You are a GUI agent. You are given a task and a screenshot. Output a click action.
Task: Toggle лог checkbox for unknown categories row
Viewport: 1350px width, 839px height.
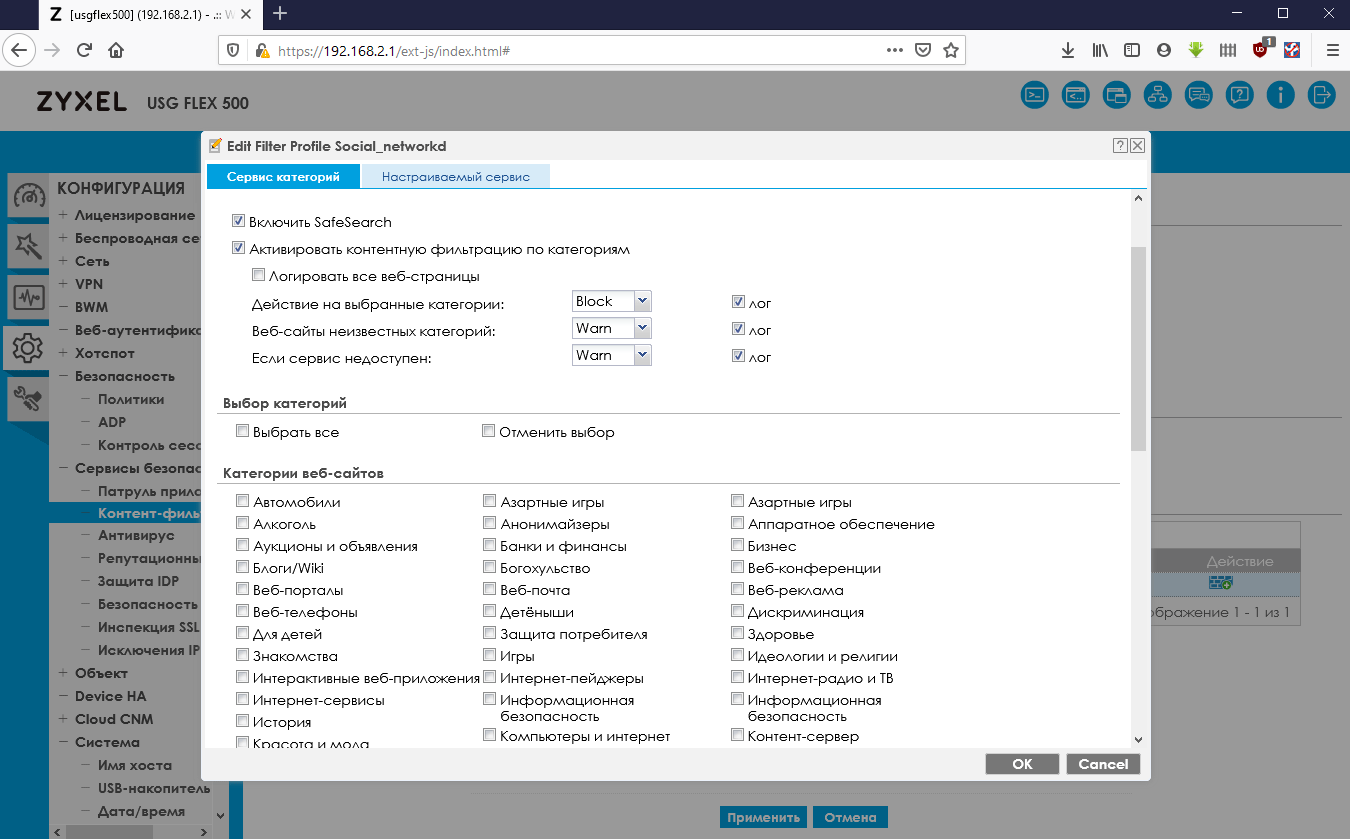coord(738,328)
